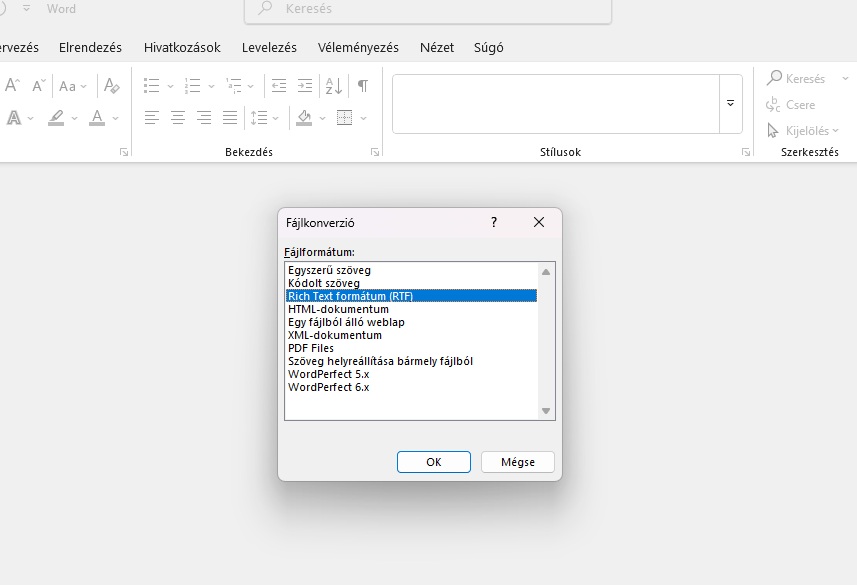Click the Sort (A-Z) icon in ribbon
This screenshot has width=857, height=585.
334,86
